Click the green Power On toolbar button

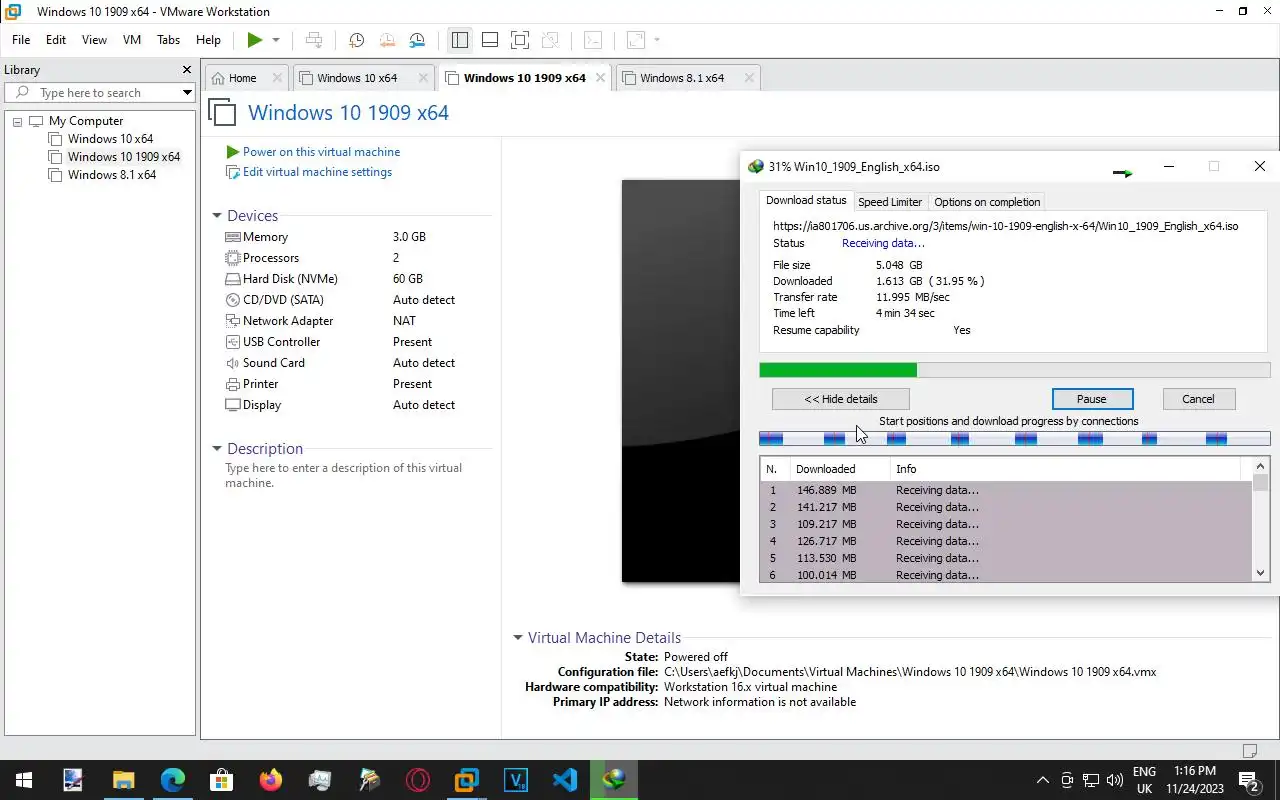255,40
